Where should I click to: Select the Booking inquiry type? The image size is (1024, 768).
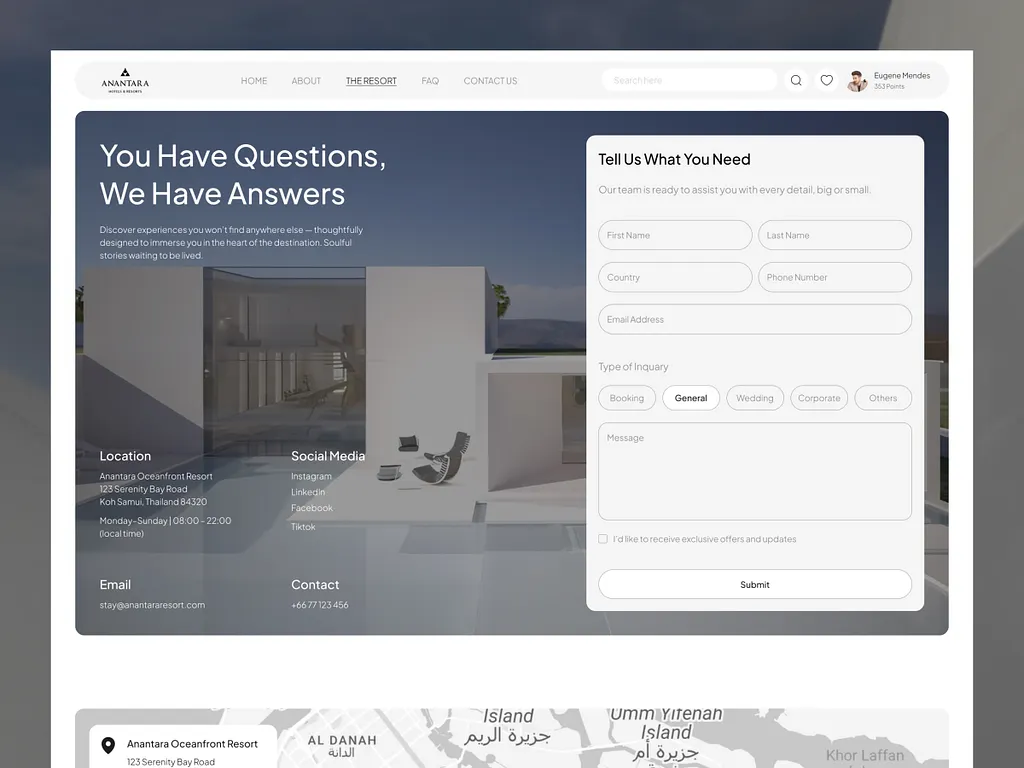627,398
